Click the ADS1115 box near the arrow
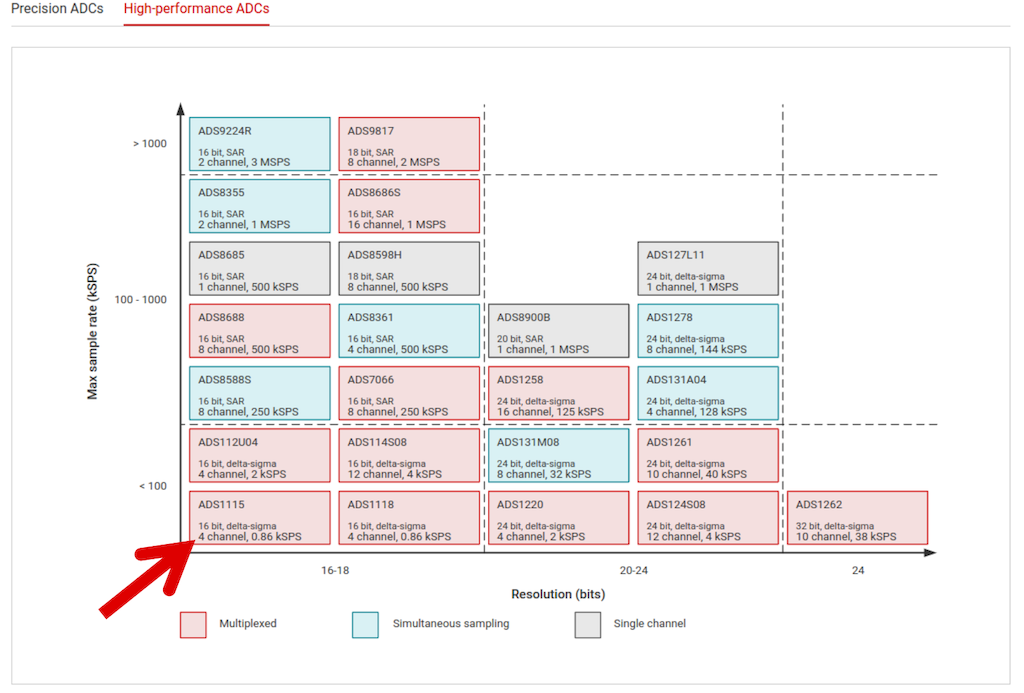 coord(259,518)
